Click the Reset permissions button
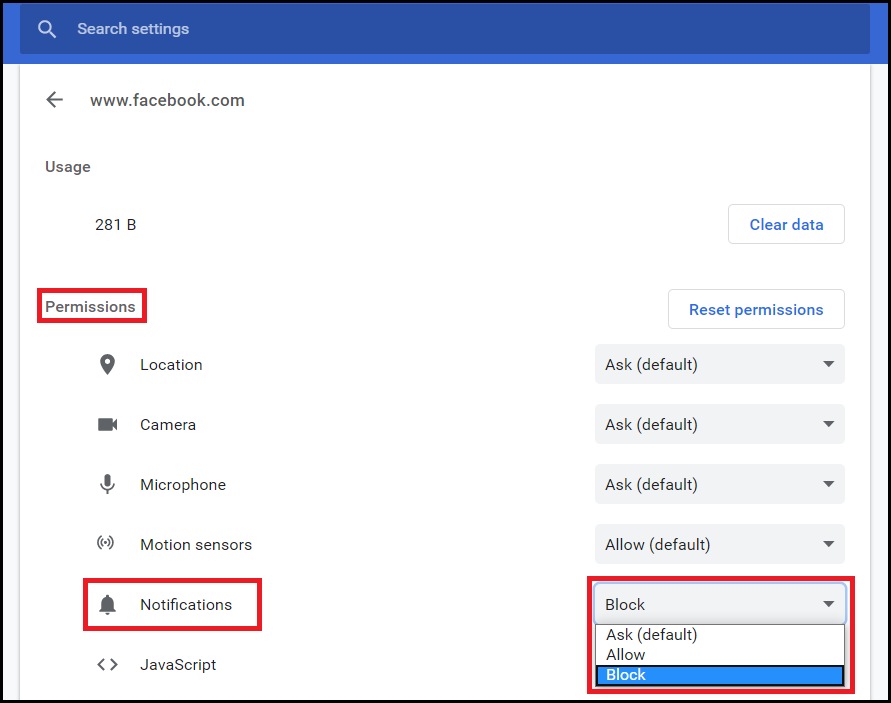 [756, 310]
